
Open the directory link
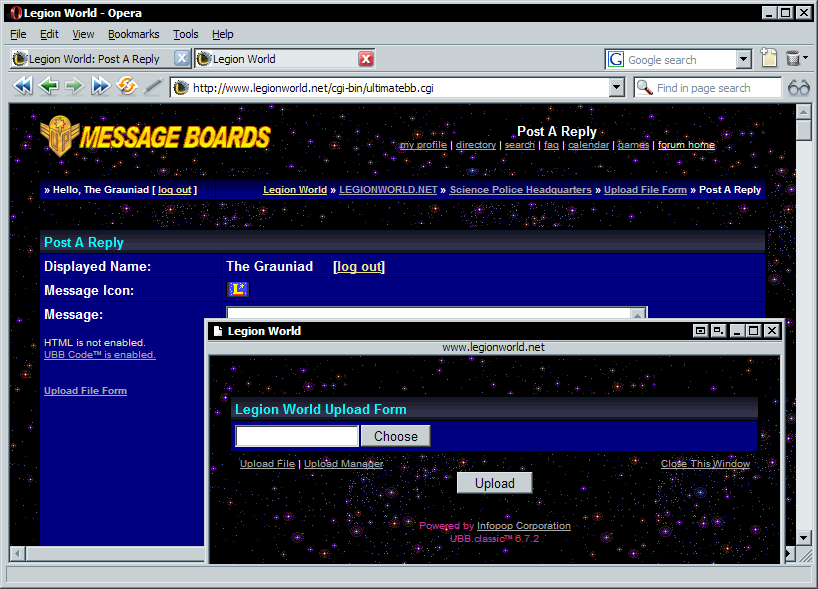click(476, 145)
